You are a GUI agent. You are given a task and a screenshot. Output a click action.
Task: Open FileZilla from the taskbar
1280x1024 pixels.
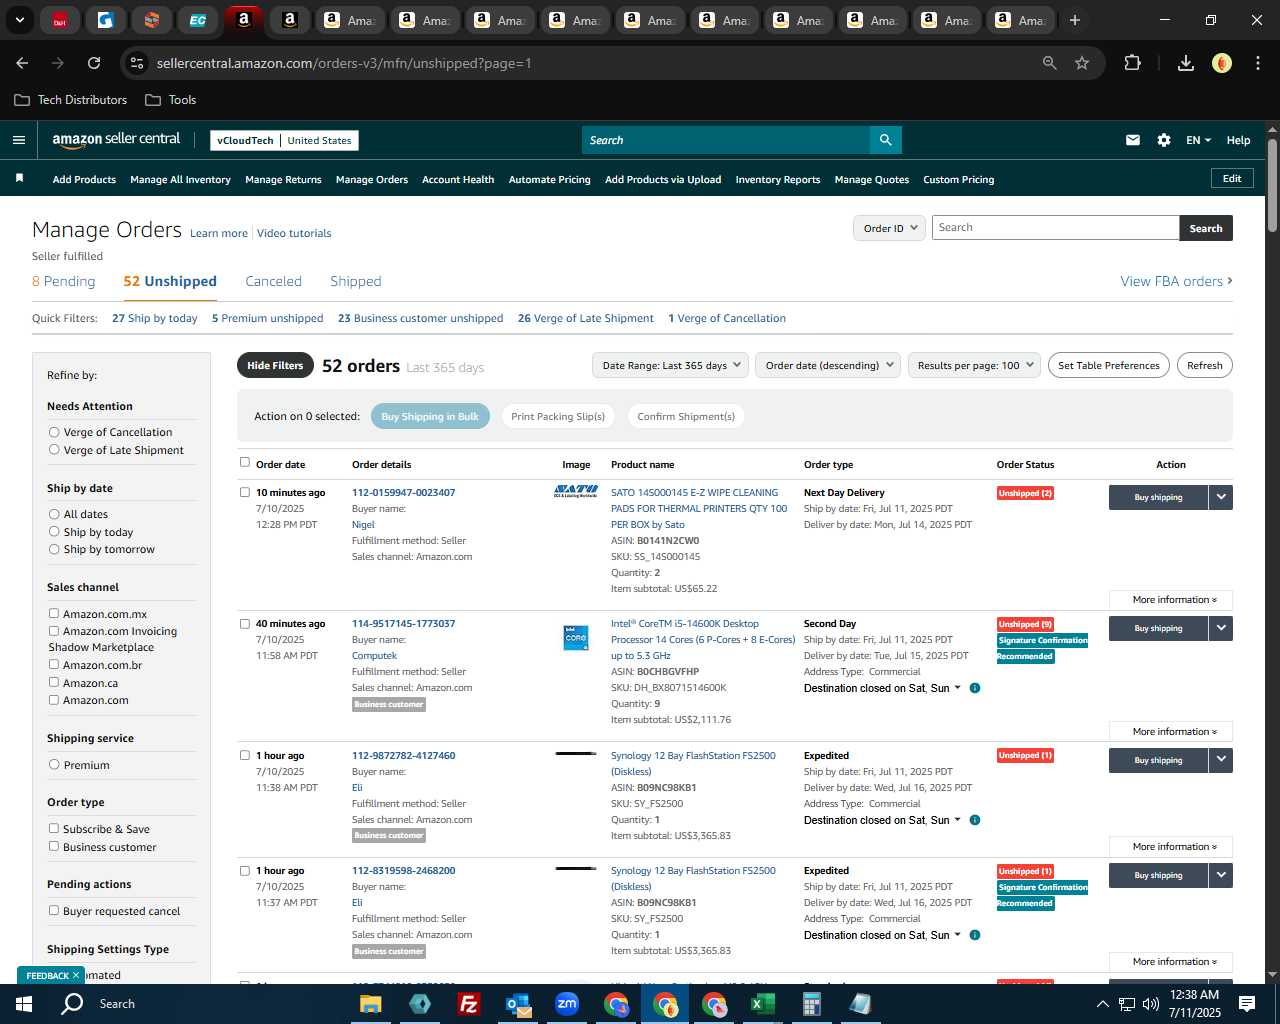coord(468,1004)
